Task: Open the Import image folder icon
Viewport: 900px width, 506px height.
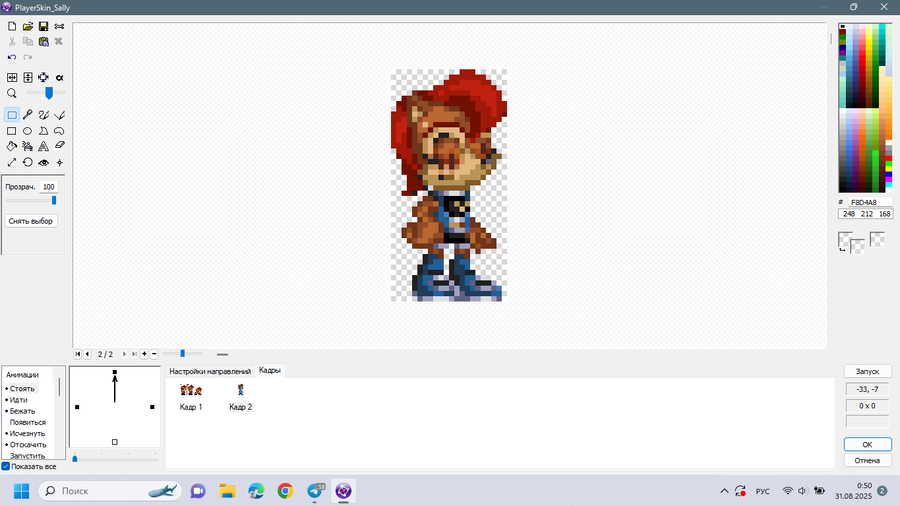Action: click(28, 26)
